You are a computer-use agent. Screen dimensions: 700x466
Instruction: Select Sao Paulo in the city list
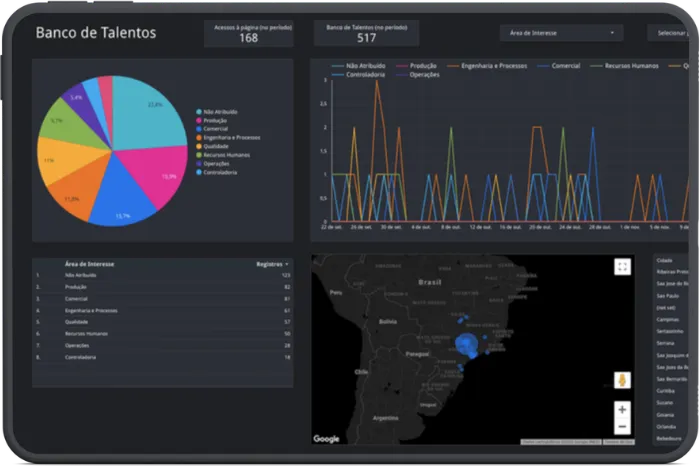pyautogui.click(x=667, y=296)
